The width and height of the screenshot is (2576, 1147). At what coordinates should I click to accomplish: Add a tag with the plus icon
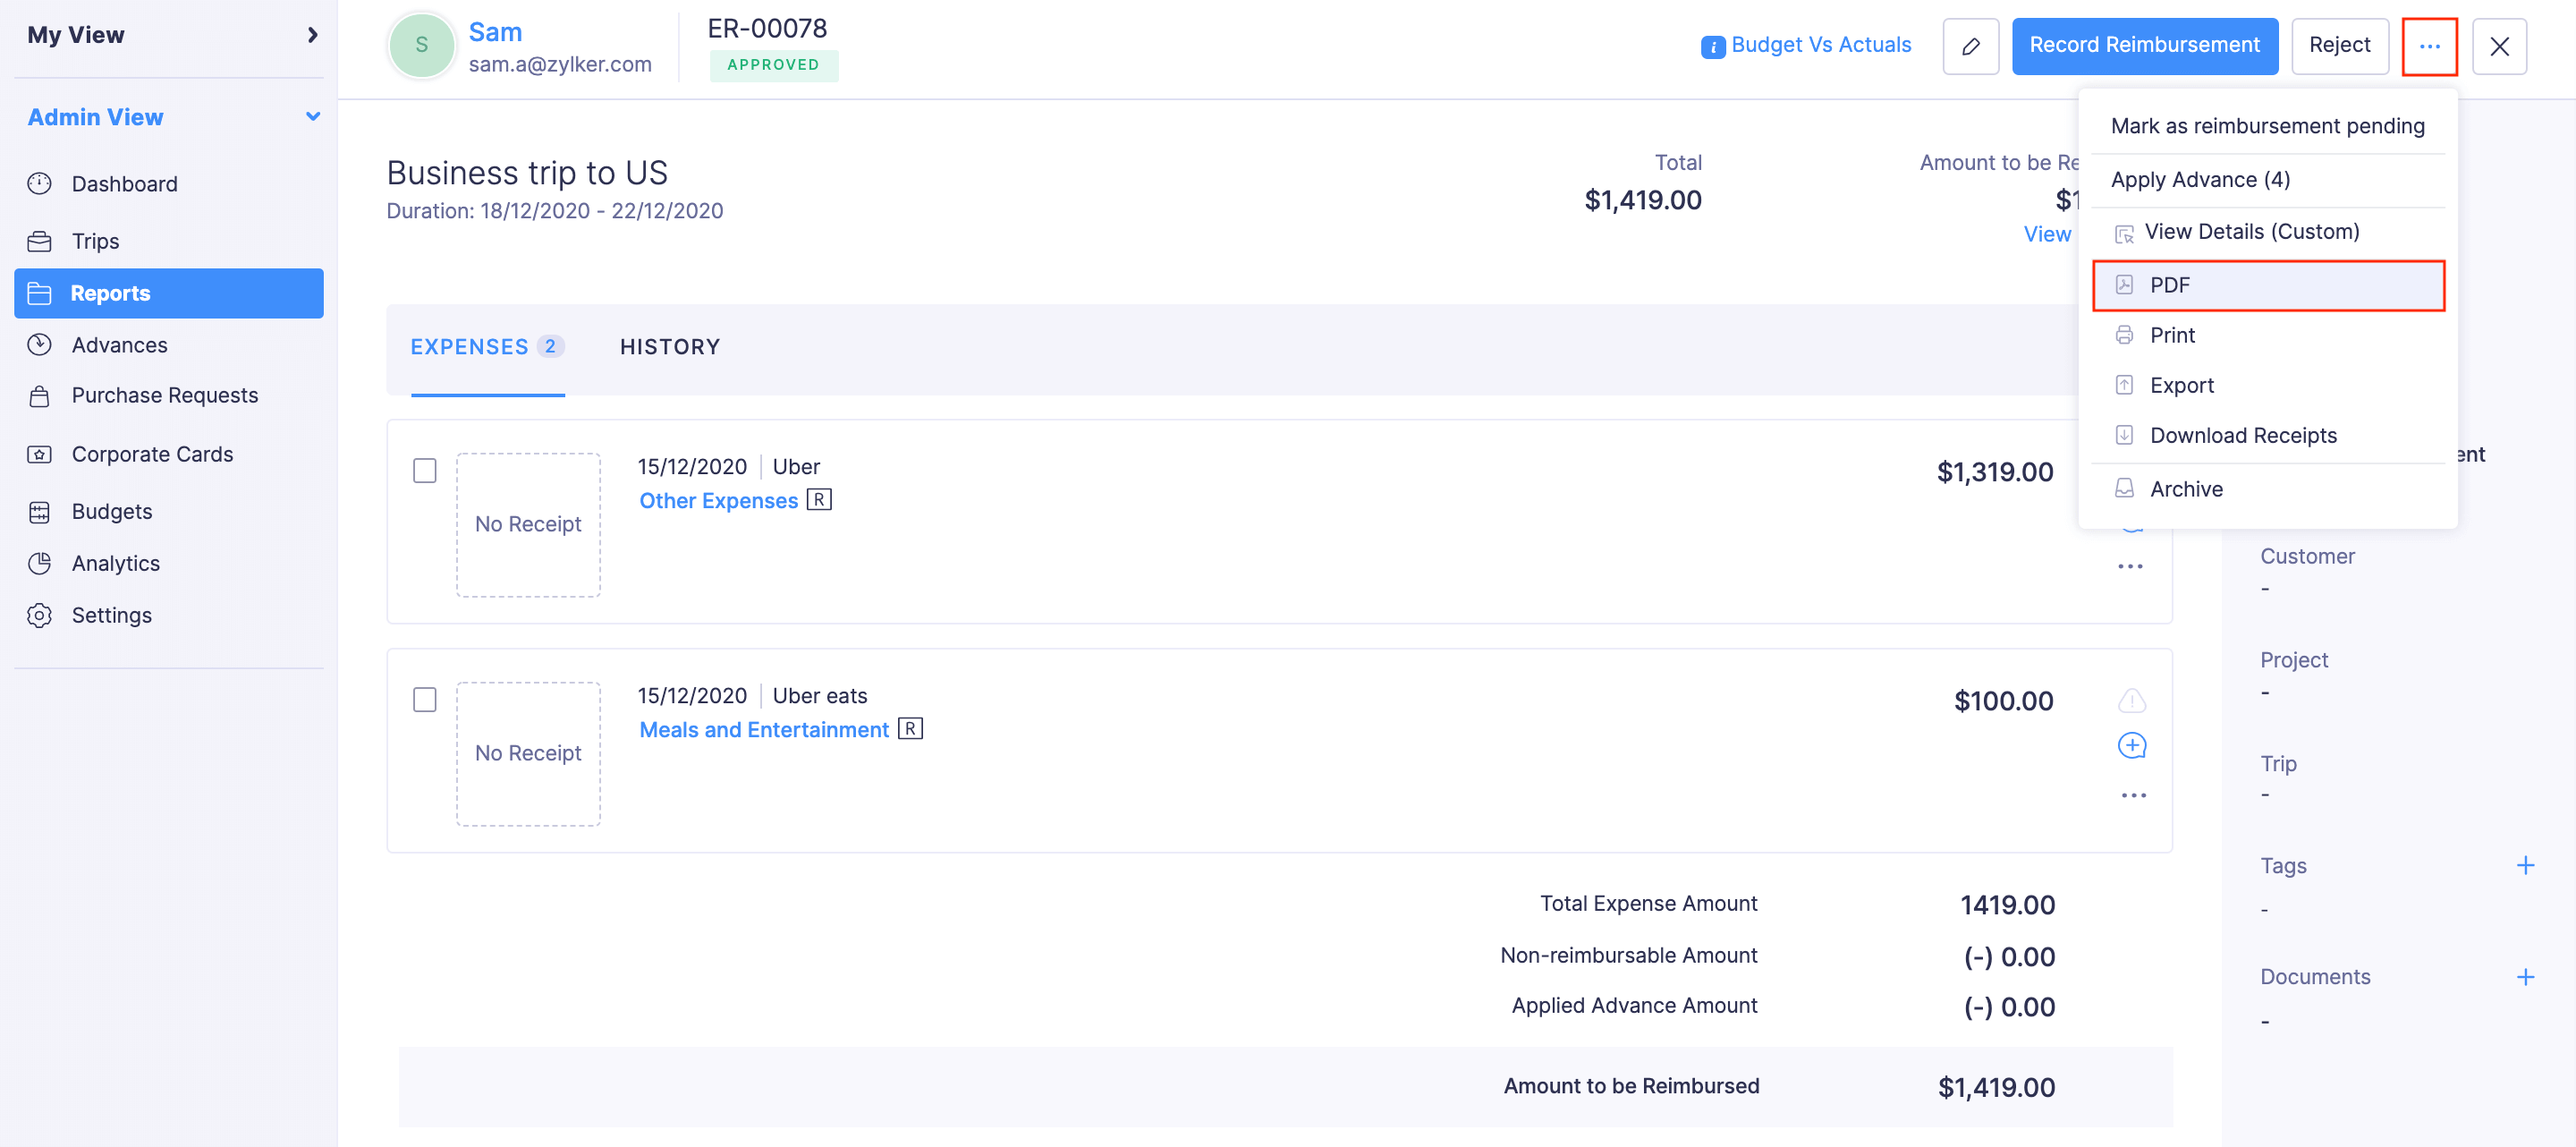coord(2527,865)
